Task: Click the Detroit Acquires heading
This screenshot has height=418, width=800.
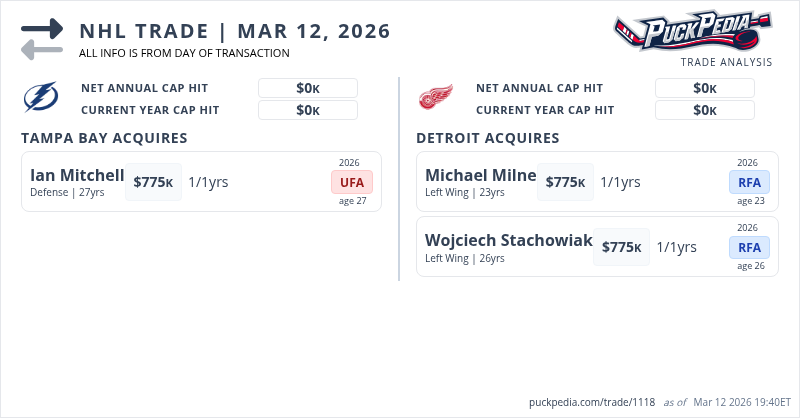Action: point(487,138)
